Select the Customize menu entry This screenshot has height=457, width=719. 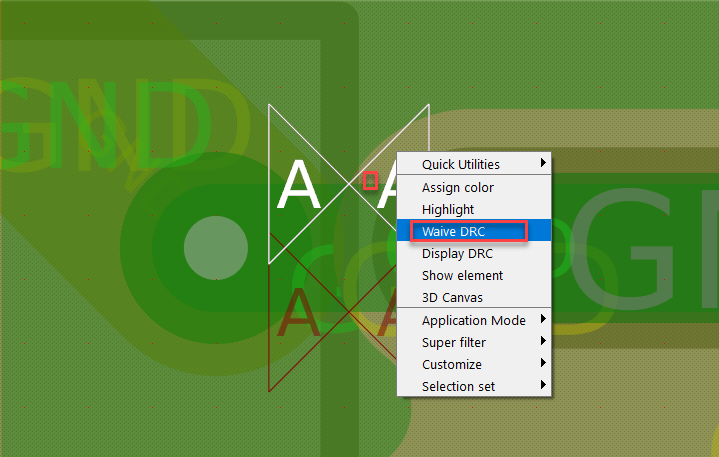(451, 364)
